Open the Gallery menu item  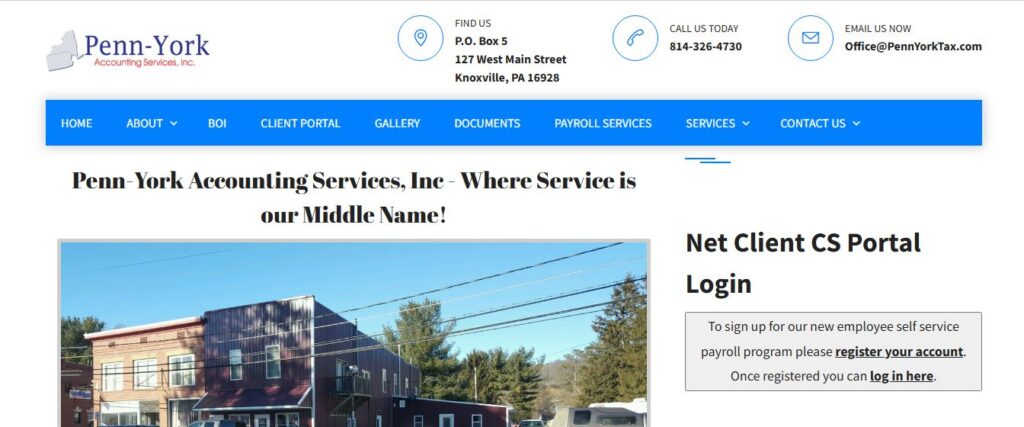tap(397, 123)
